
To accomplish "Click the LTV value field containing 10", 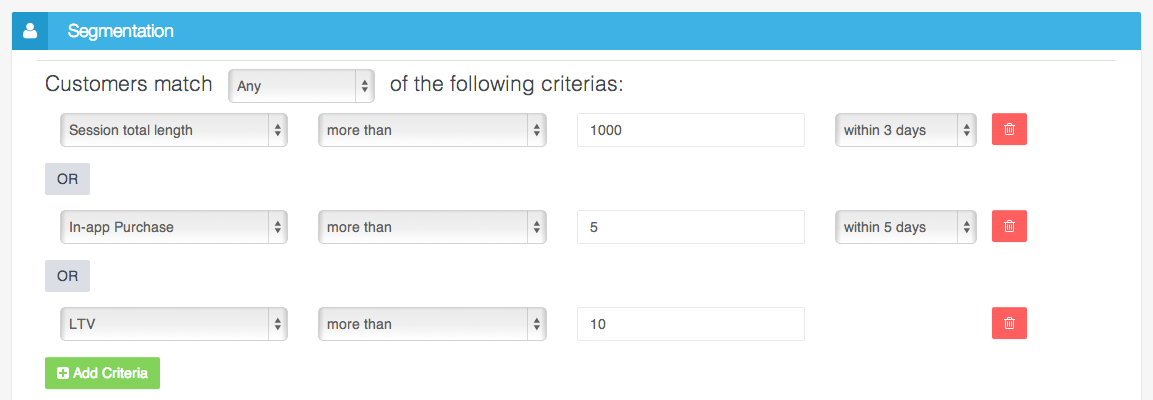I will click(690, 324).
